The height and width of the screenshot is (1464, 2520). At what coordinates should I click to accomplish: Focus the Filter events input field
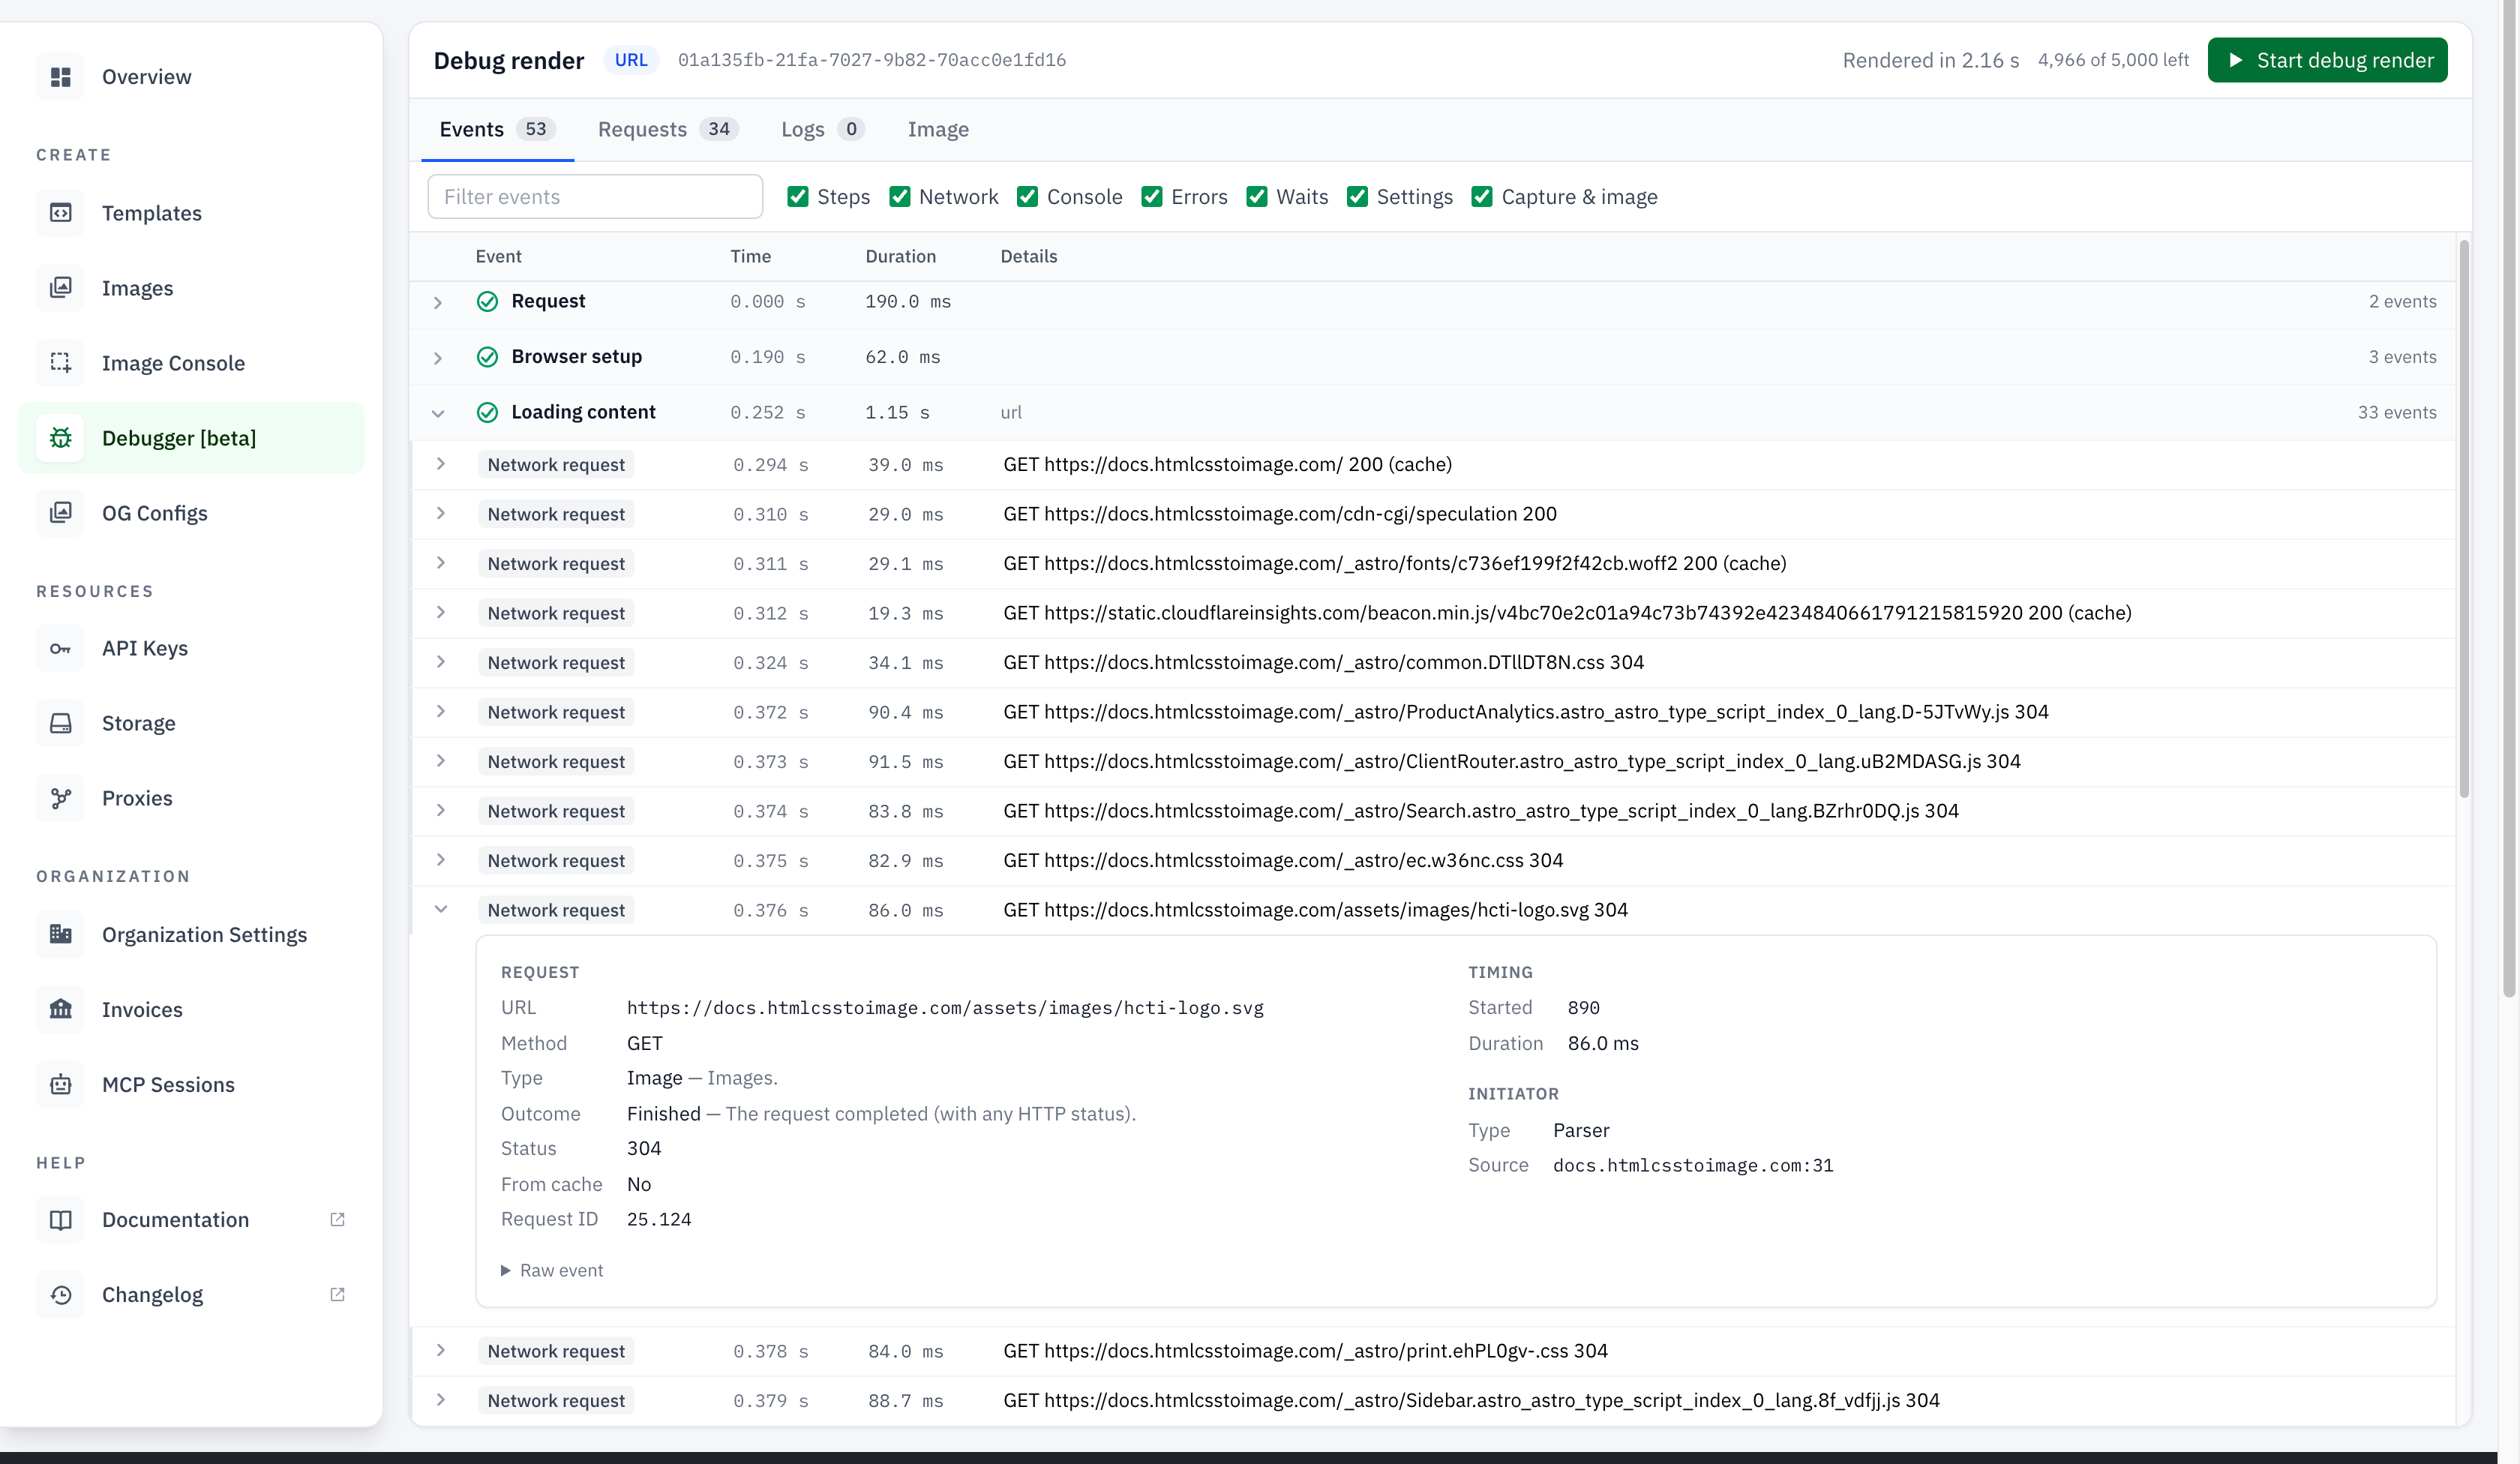pos(595,197)
